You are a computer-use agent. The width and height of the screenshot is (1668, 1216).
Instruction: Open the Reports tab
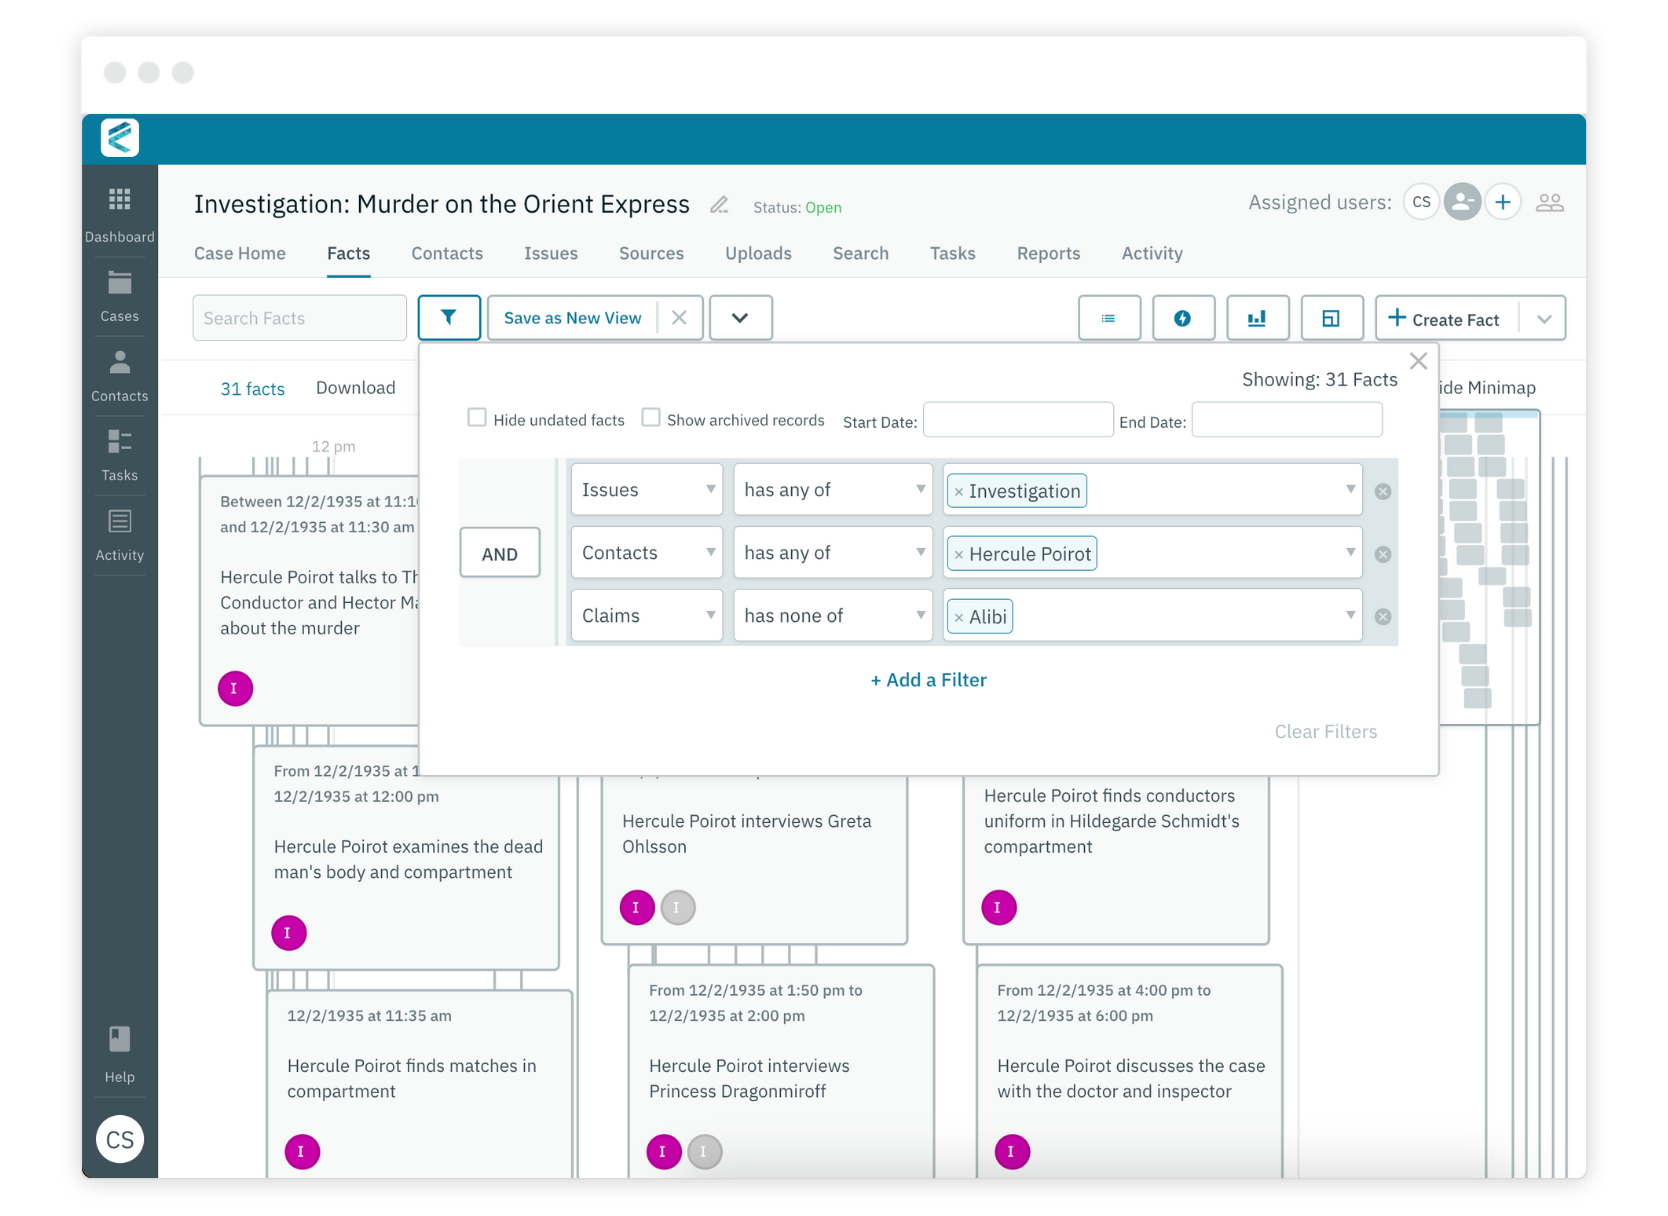(x=1048, y=253)
